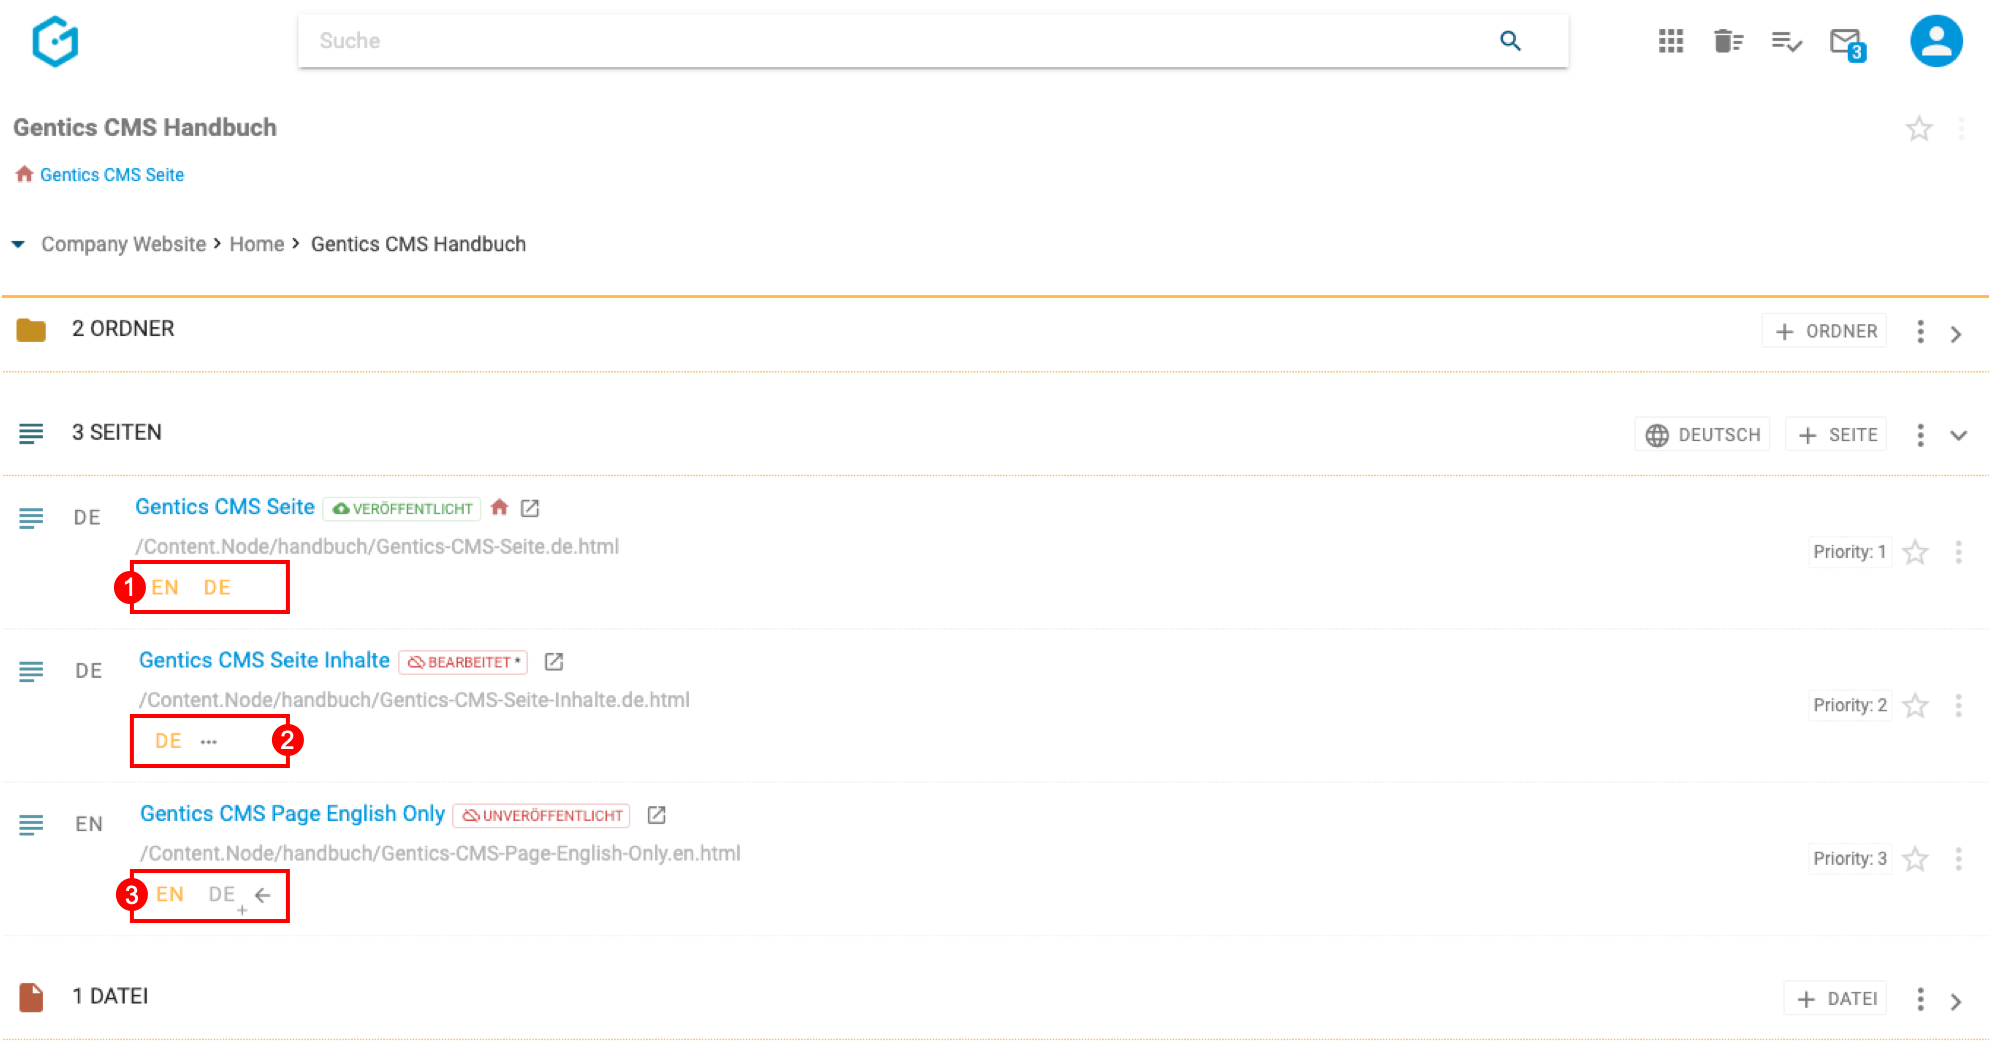Open the Ordner section options menu
The width and height of the screenshot is (1989, 1060).
[x=1920, y=331]
